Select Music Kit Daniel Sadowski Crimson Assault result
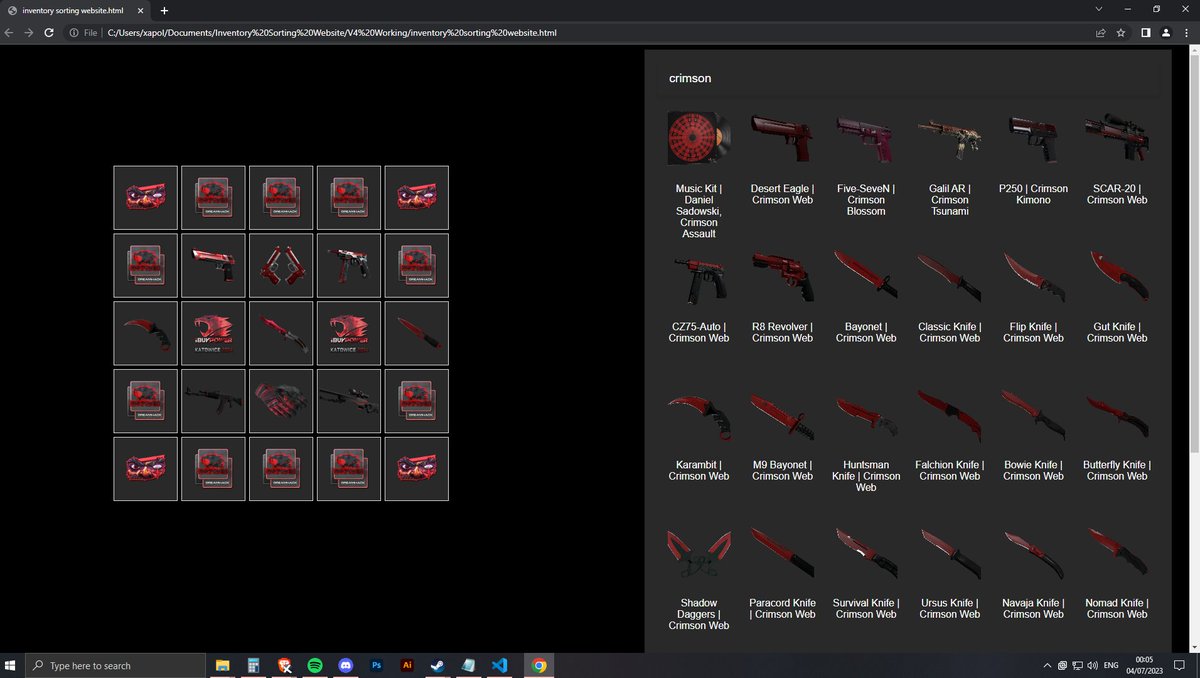This screenshot has width=1200, height=678. (699, 175)
